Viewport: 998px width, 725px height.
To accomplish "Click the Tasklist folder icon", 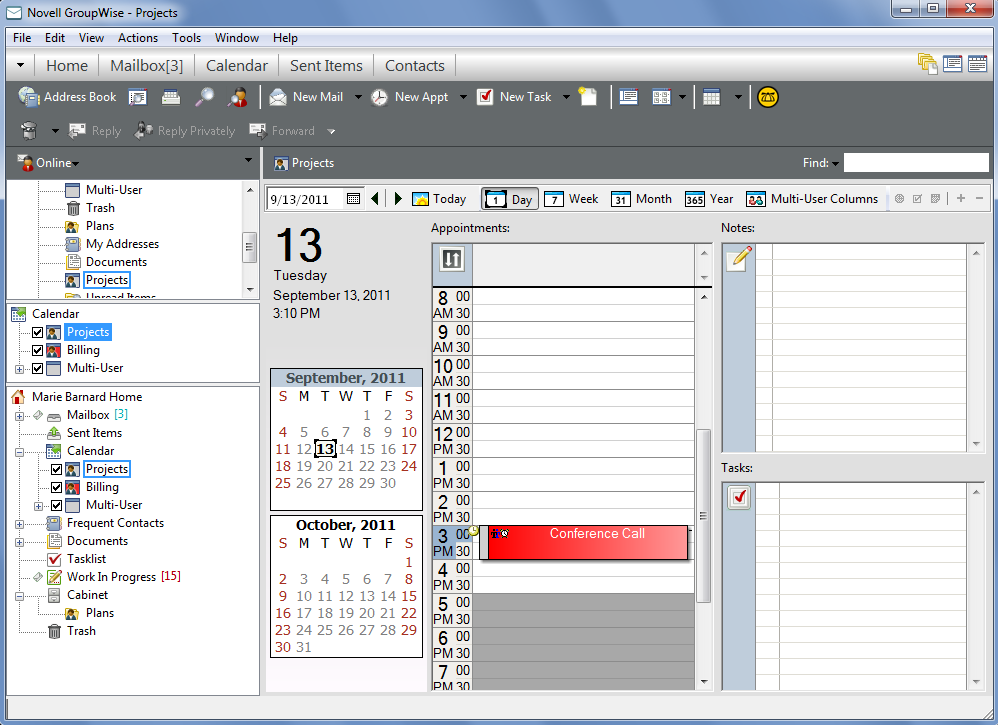I will (55, 559).
